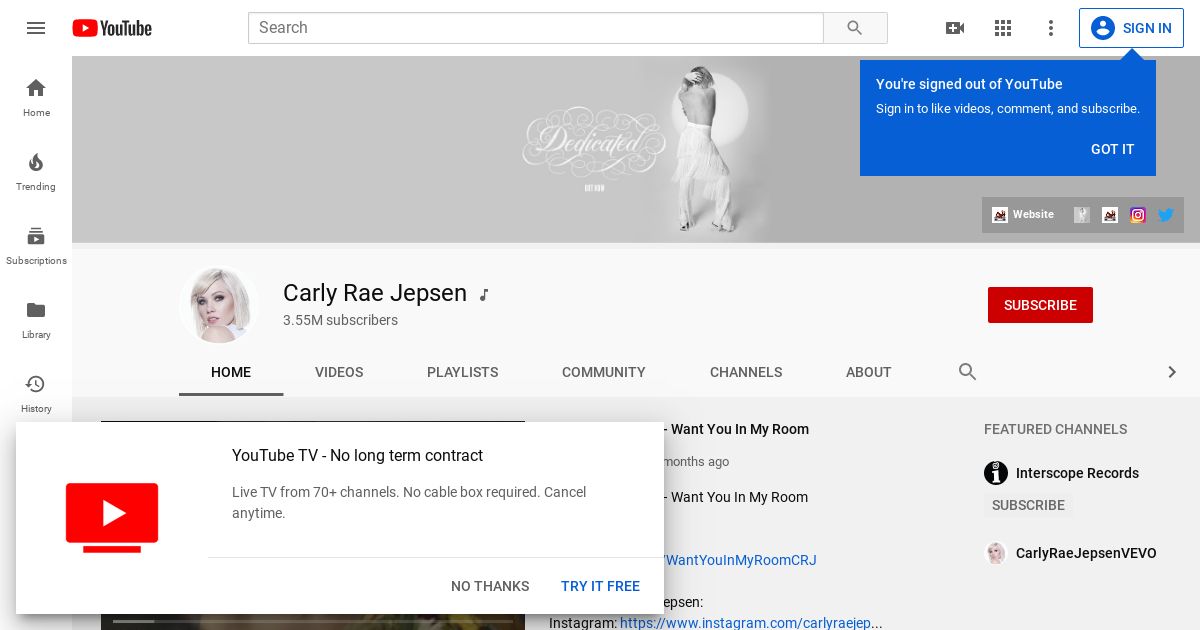Click the Dedicated album banner image
1200x630 pixels.
tap(636, 149)
